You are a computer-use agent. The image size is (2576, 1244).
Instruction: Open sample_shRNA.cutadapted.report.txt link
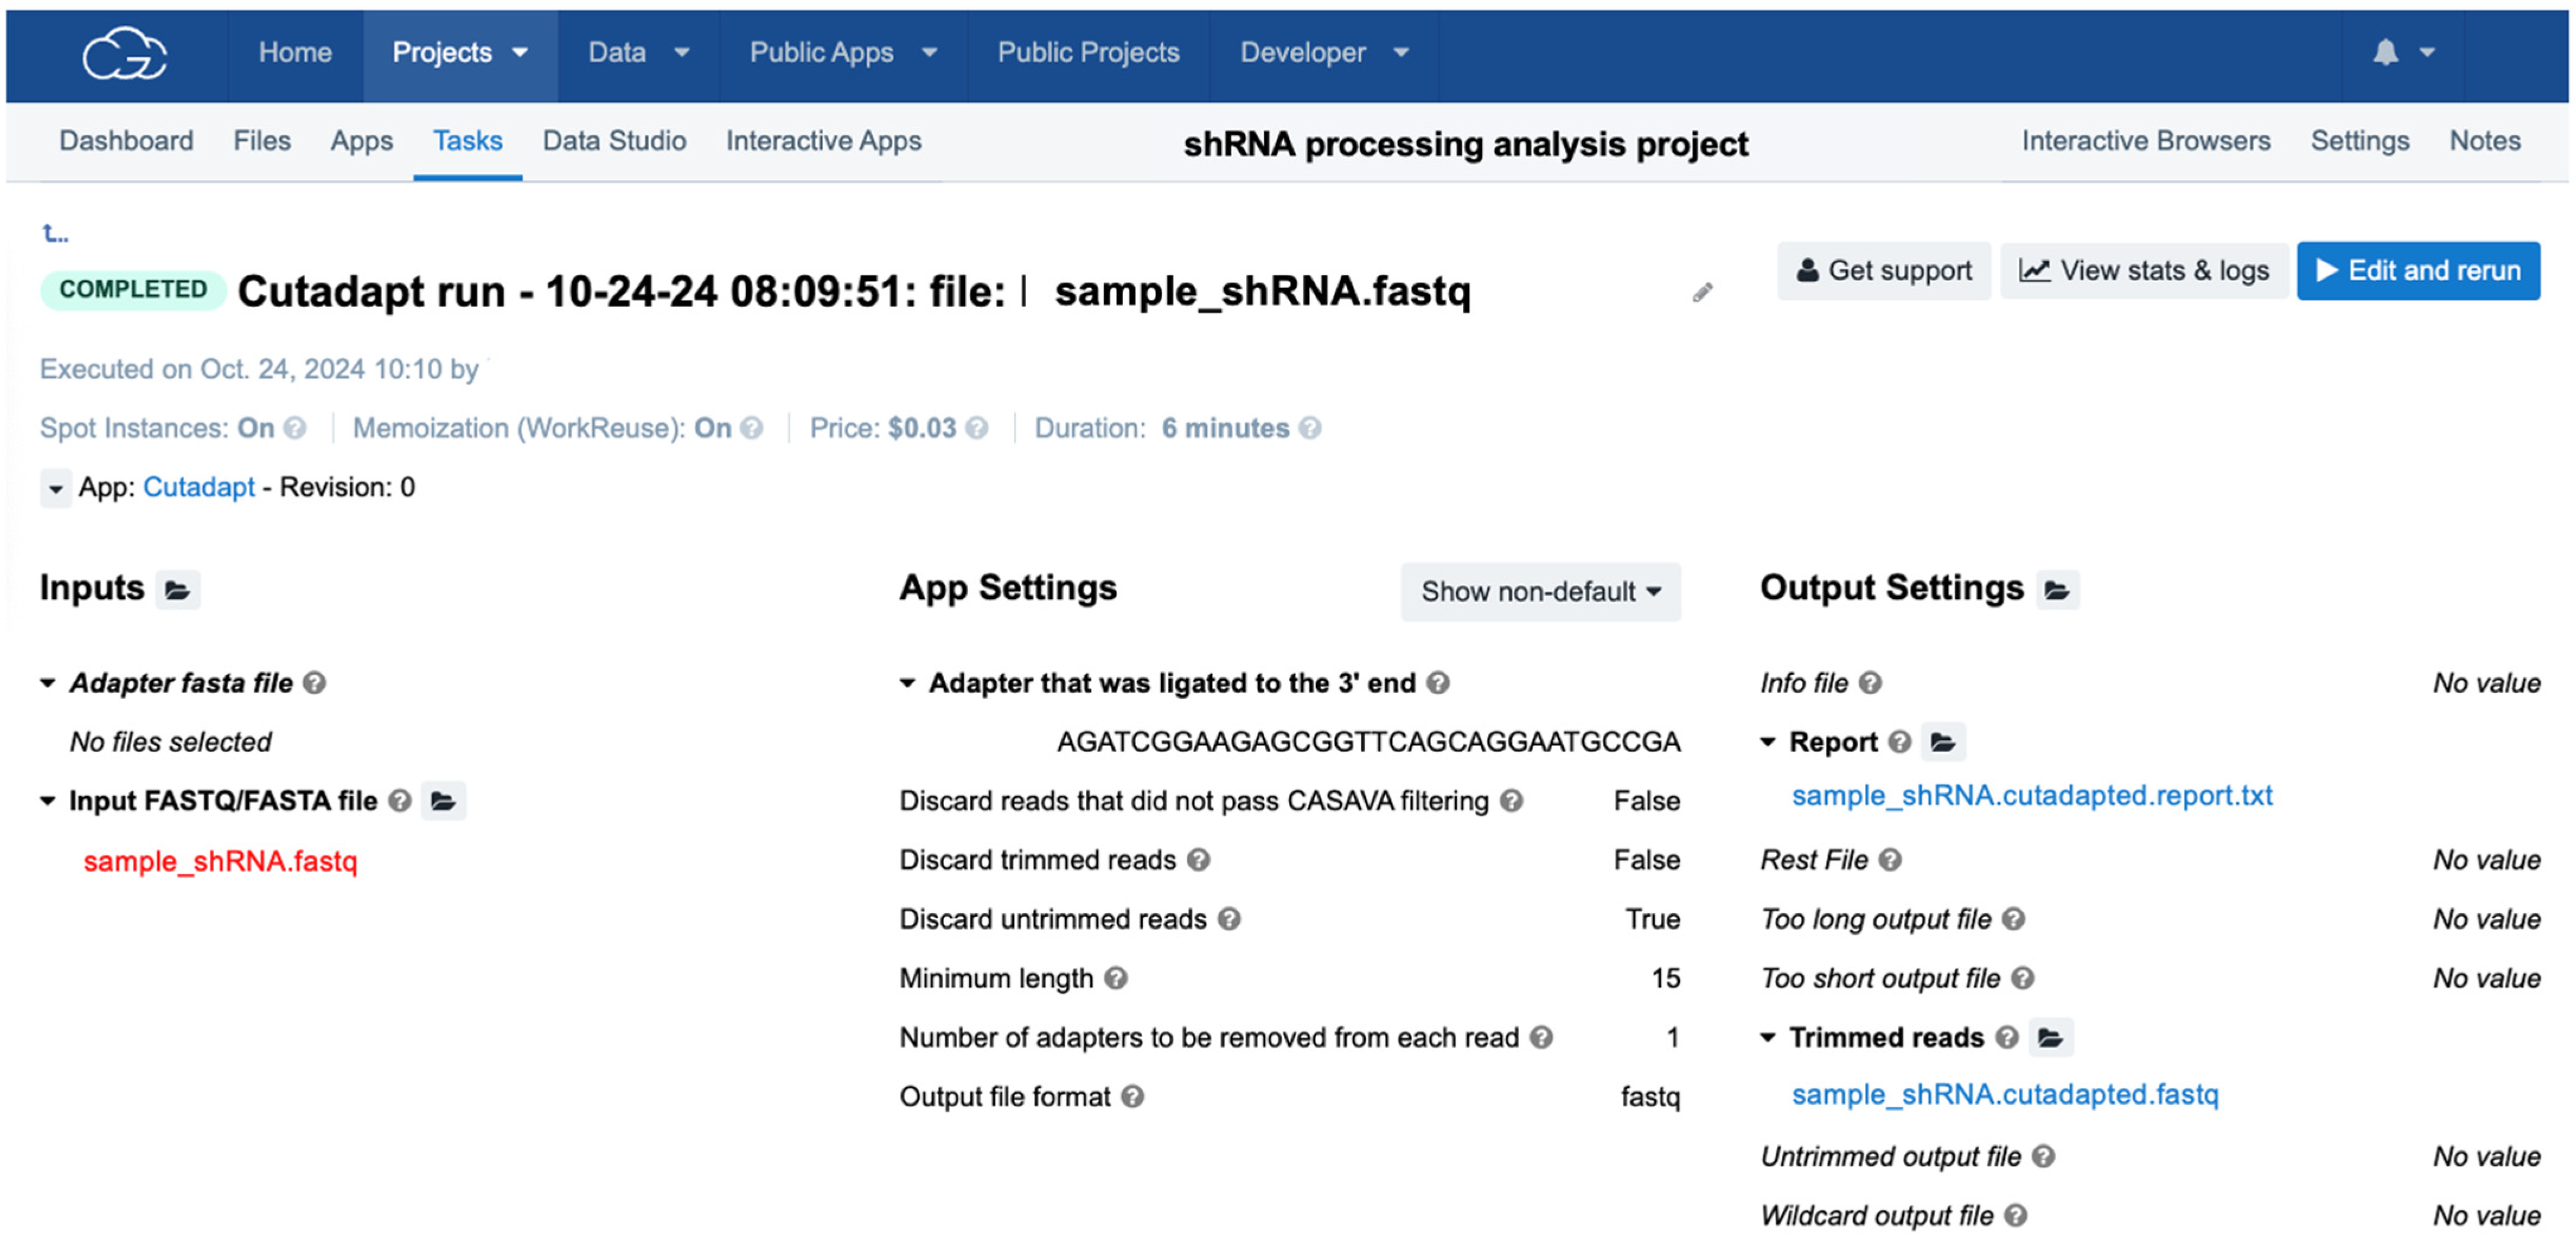click(2031, 796)
